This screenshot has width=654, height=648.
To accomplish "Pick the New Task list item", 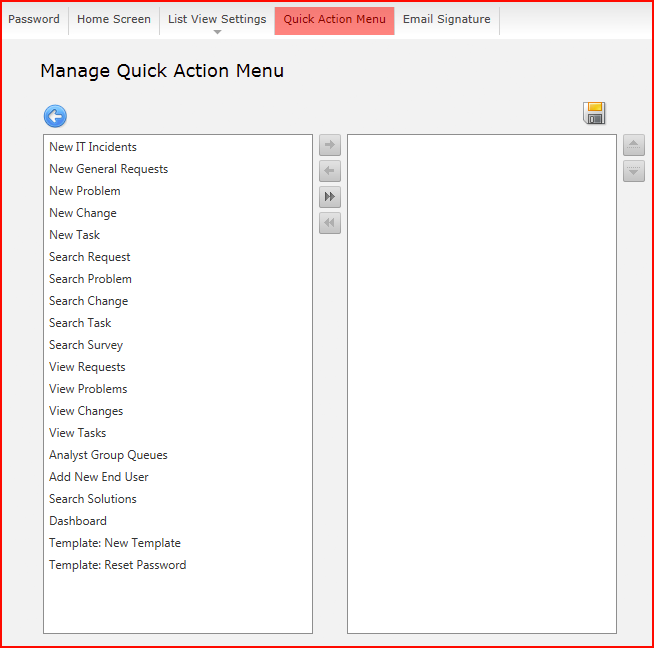I will click(x=178, y=235).
